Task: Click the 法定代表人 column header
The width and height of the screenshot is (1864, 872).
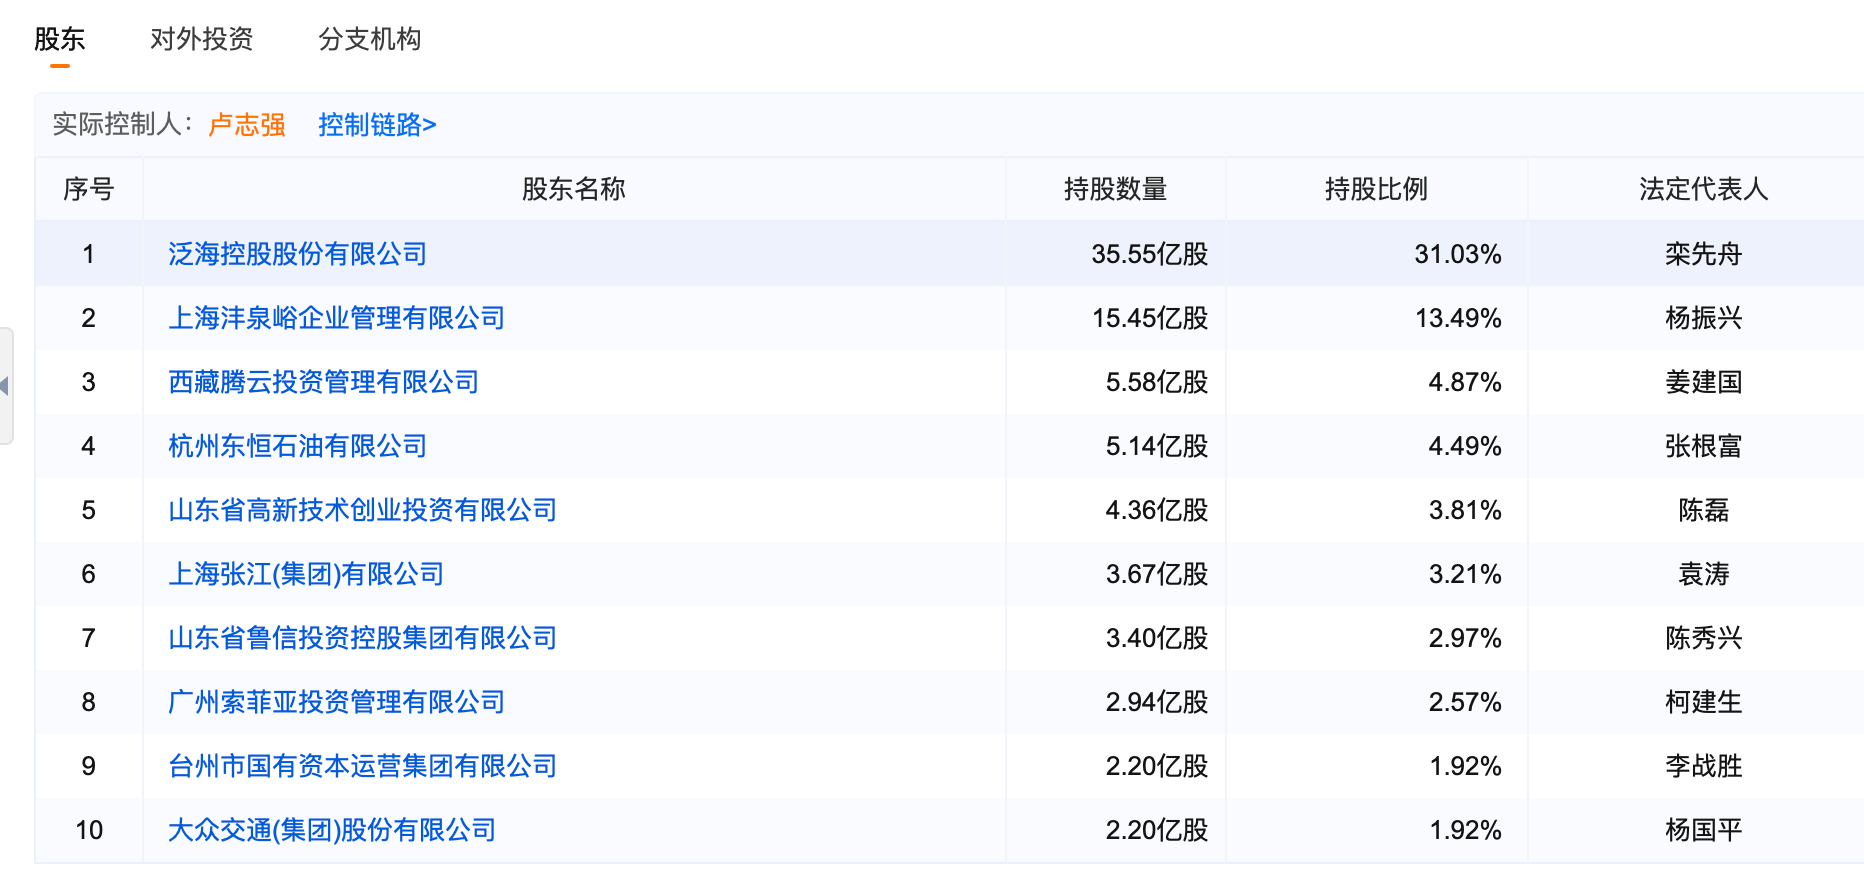Action: coord(1704,189)
